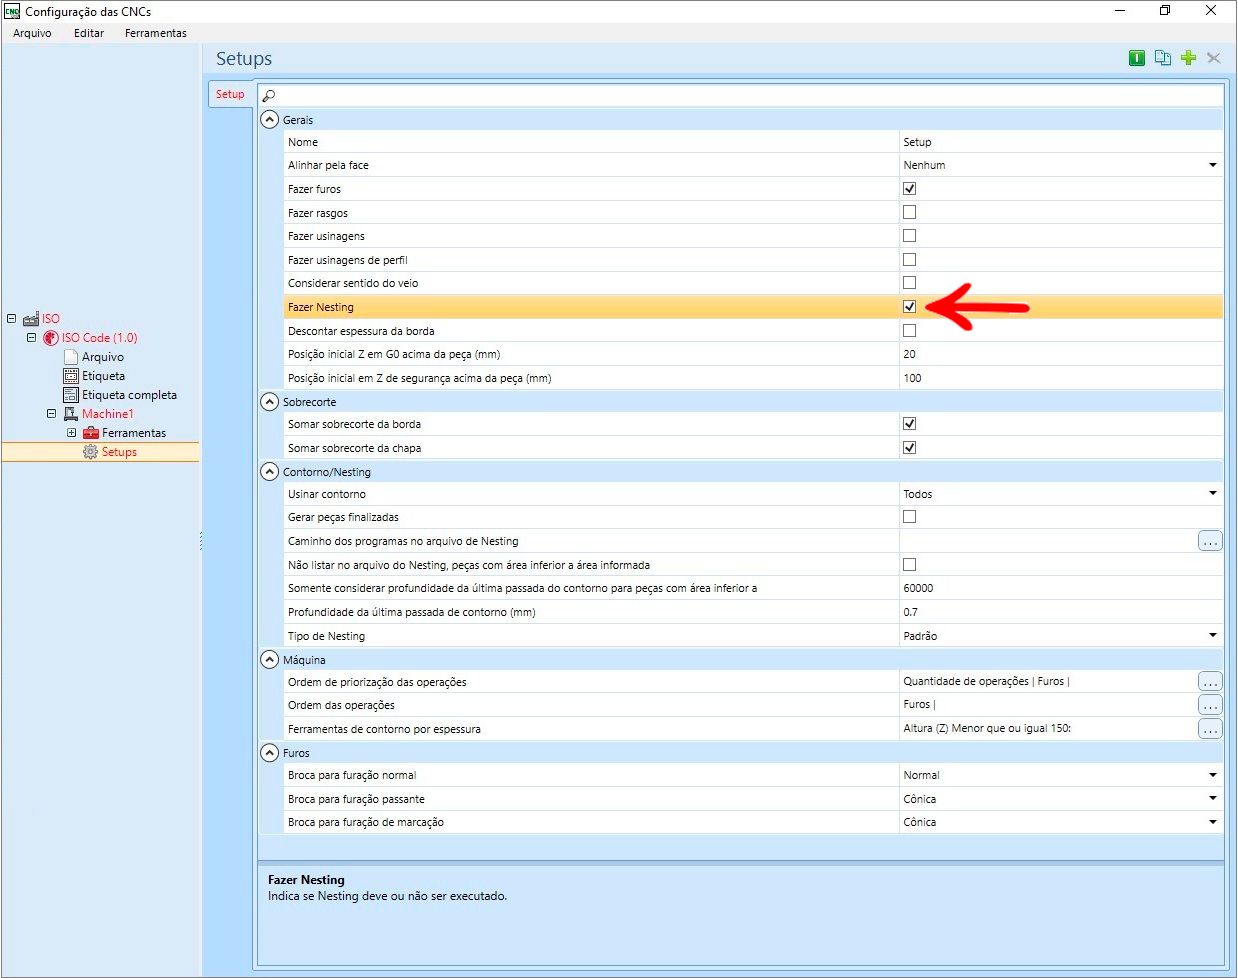Click browse button for Ordem das operações
1238x978 pixels.
tap(1210, 705)
